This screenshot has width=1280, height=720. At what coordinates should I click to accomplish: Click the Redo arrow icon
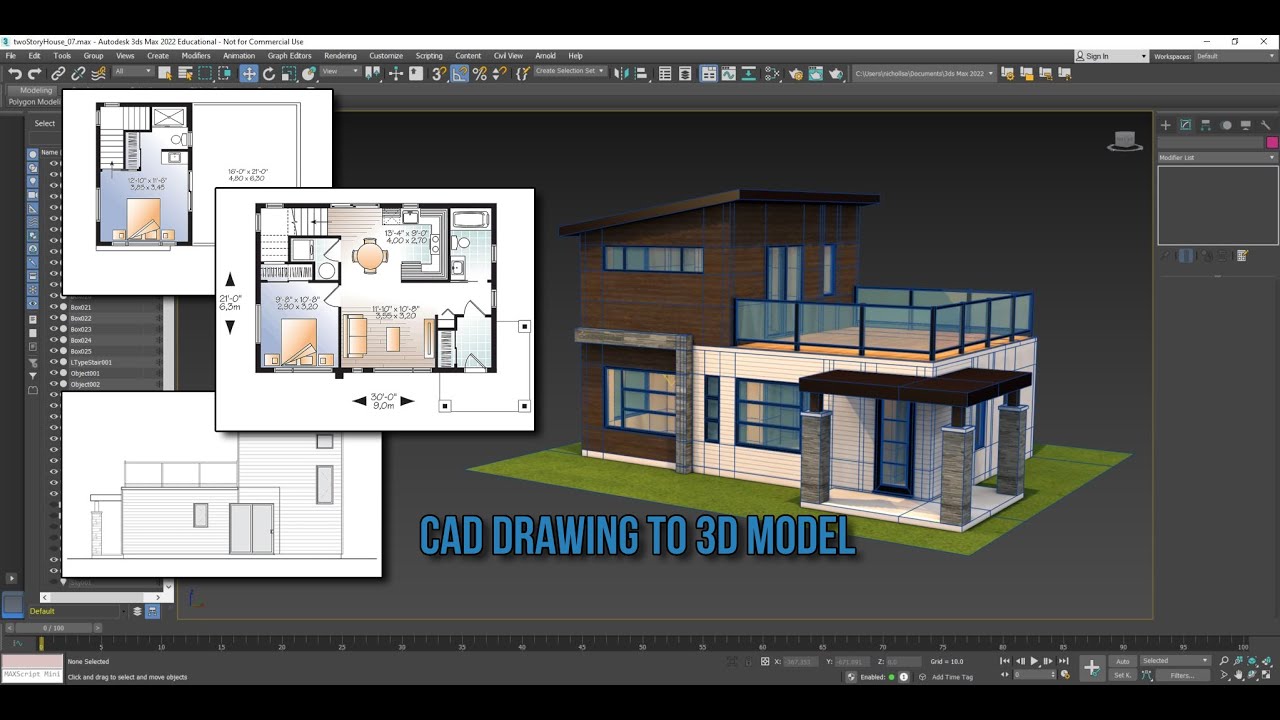pyautogui.click(x=34, y=73)
